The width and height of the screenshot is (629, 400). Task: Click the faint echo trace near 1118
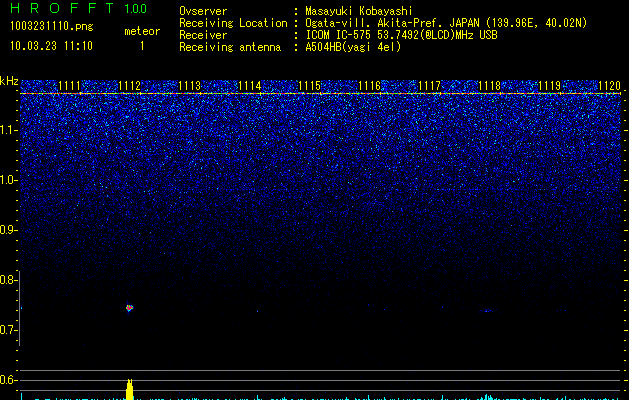488,311
